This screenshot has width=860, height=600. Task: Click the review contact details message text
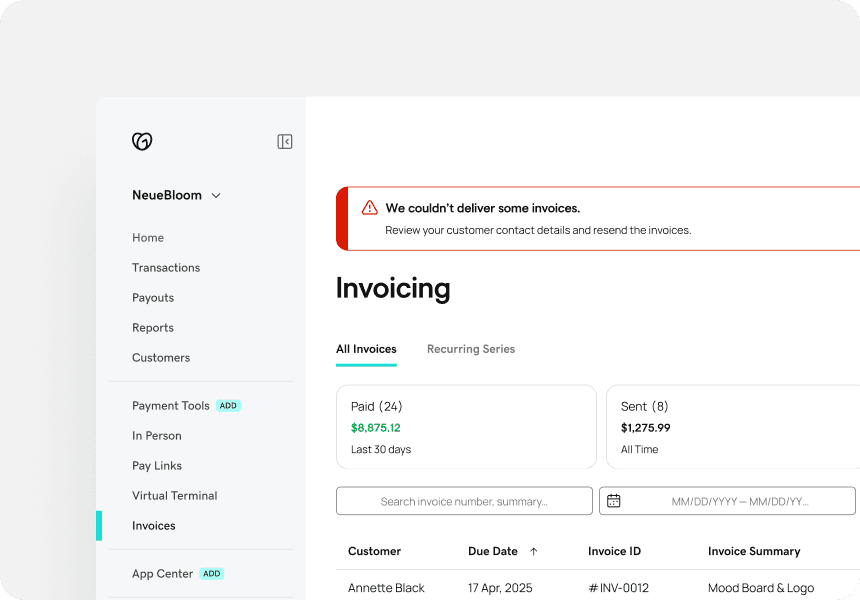(538, 230)
